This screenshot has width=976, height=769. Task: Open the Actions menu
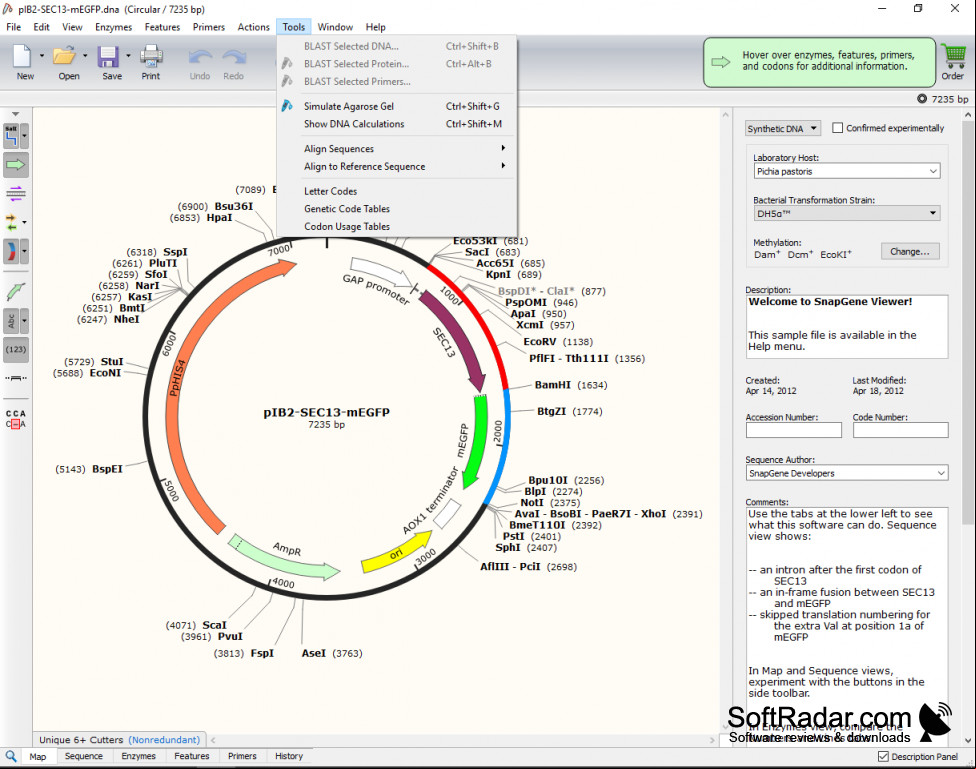coord(253,27)
